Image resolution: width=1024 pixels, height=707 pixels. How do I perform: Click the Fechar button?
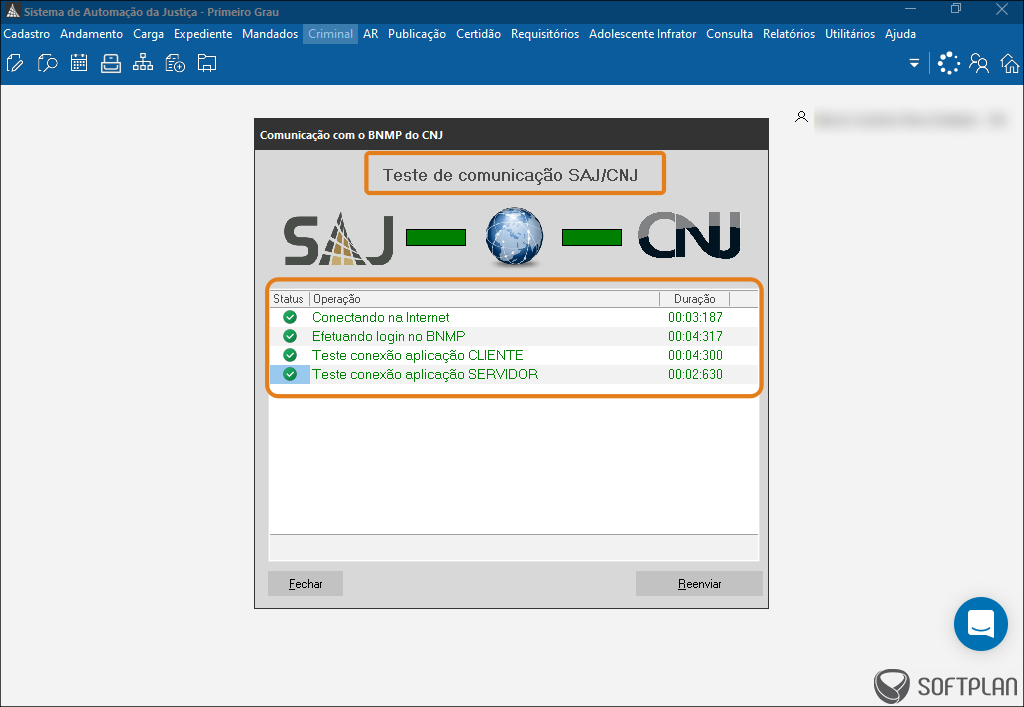[x=306, y=584]
